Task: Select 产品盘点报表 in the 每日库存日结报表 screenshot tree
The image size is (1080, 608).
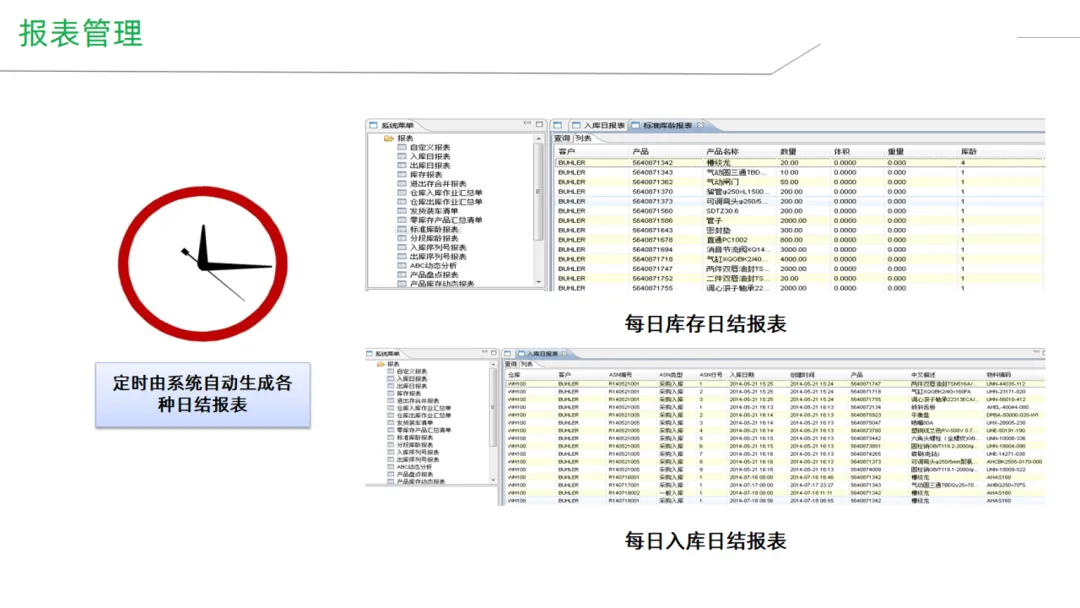Action: [x=434, y=275]
